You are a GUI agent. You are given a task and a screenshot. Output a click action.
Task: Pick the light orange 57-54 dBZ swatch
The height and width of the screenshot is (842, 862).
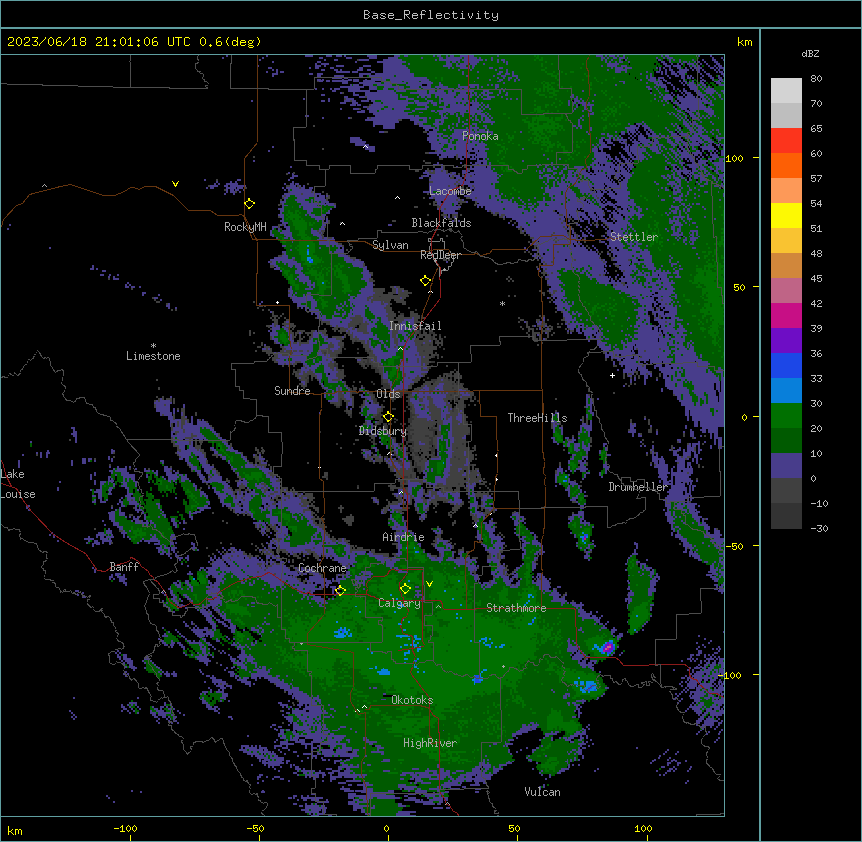(x=786, y=191)
